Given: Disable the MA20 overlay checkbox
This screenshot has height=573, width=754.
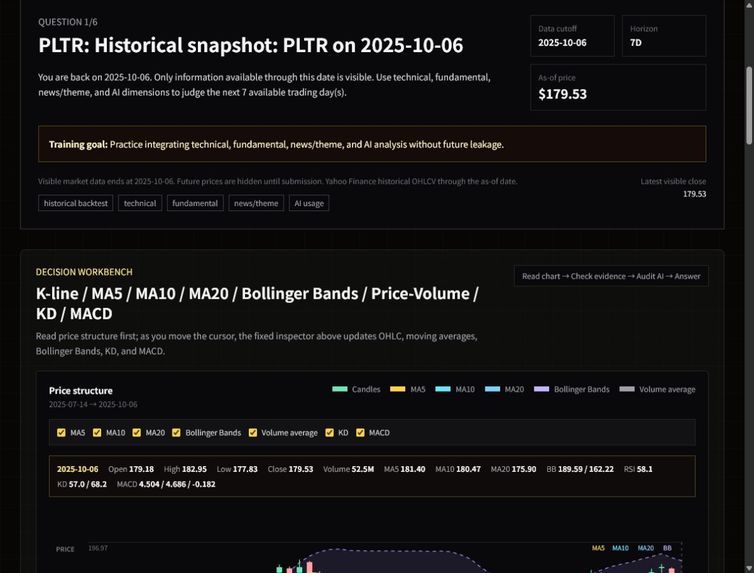Looking at the screenshot, I should (137, 433).
